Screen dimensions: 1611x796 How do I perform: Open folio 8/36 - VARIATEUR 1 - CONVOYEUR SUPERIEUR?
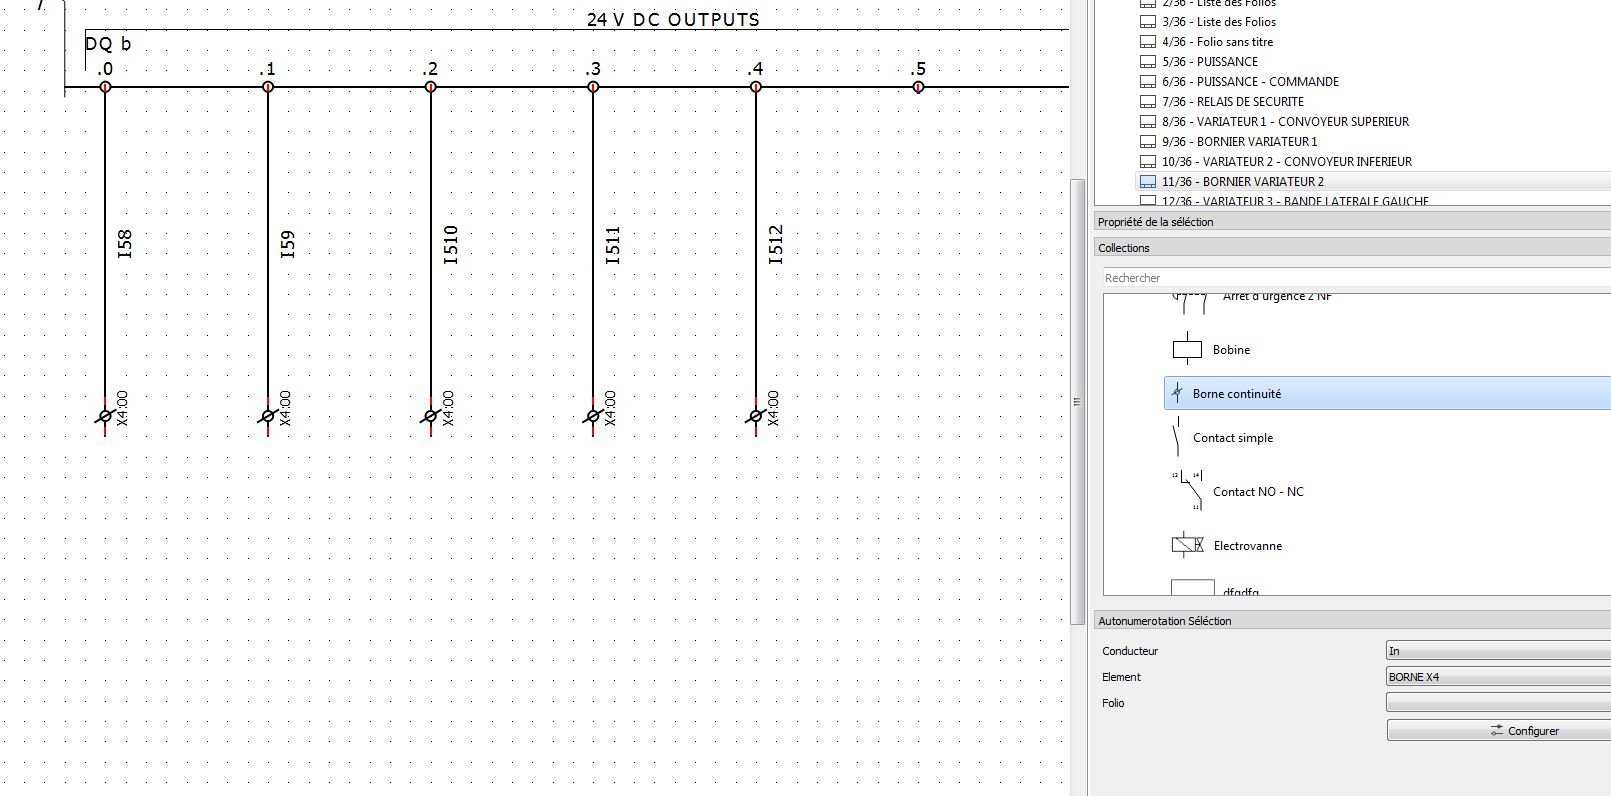tap(1284, 122)
